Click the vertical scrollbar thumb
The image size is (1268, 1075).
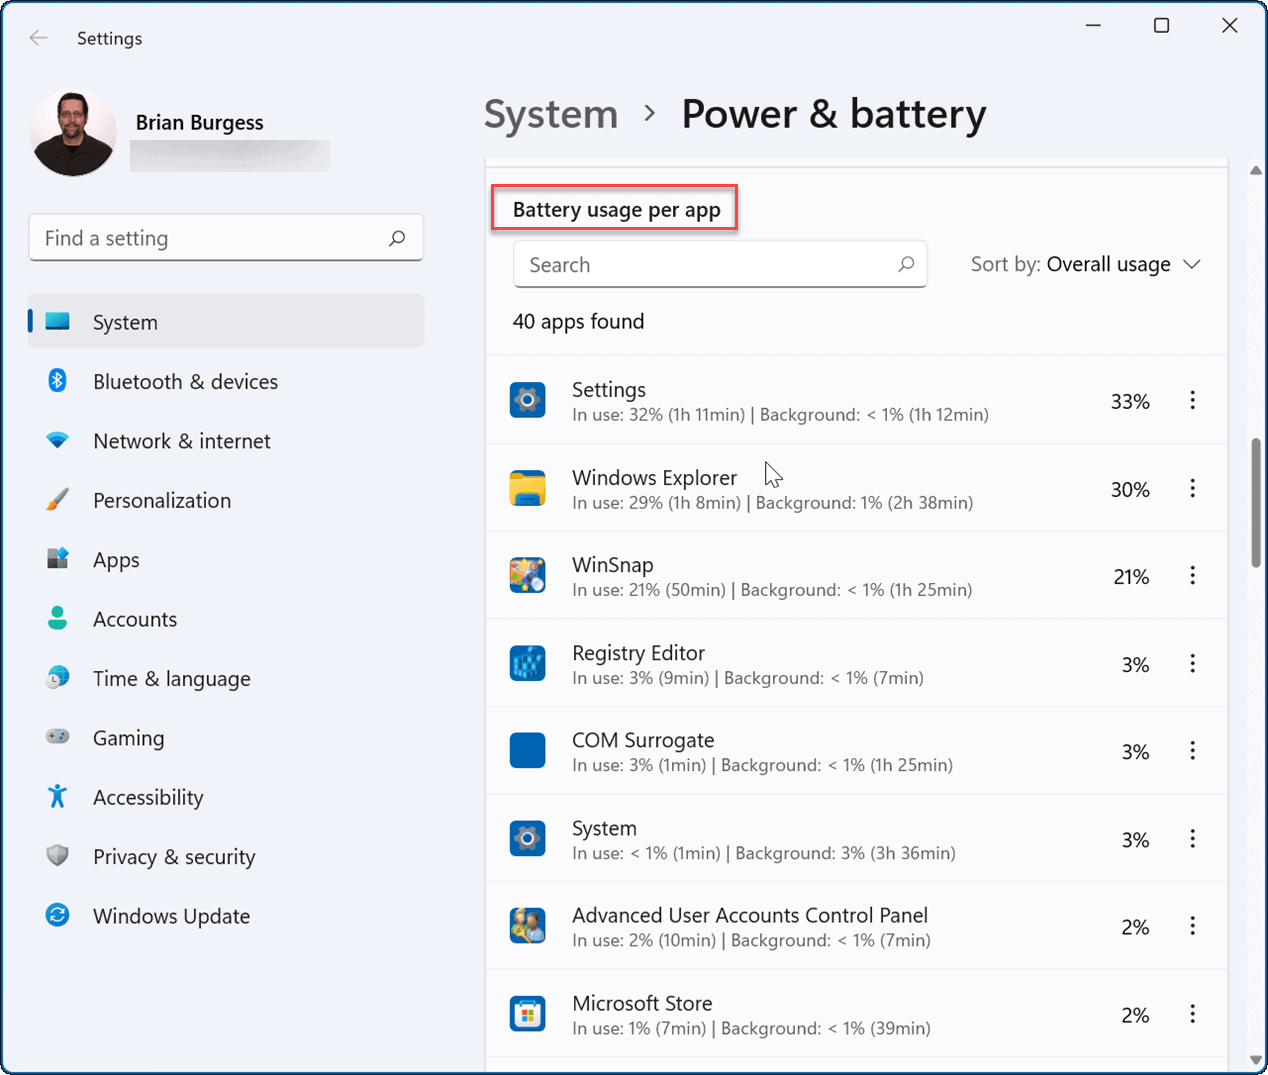point(1256,503)
